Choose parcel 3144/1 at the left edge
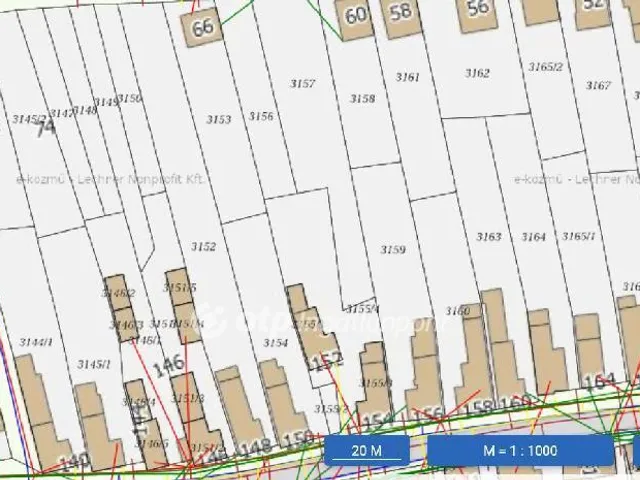This screenshot has height=480, width=640. [35, 342]
